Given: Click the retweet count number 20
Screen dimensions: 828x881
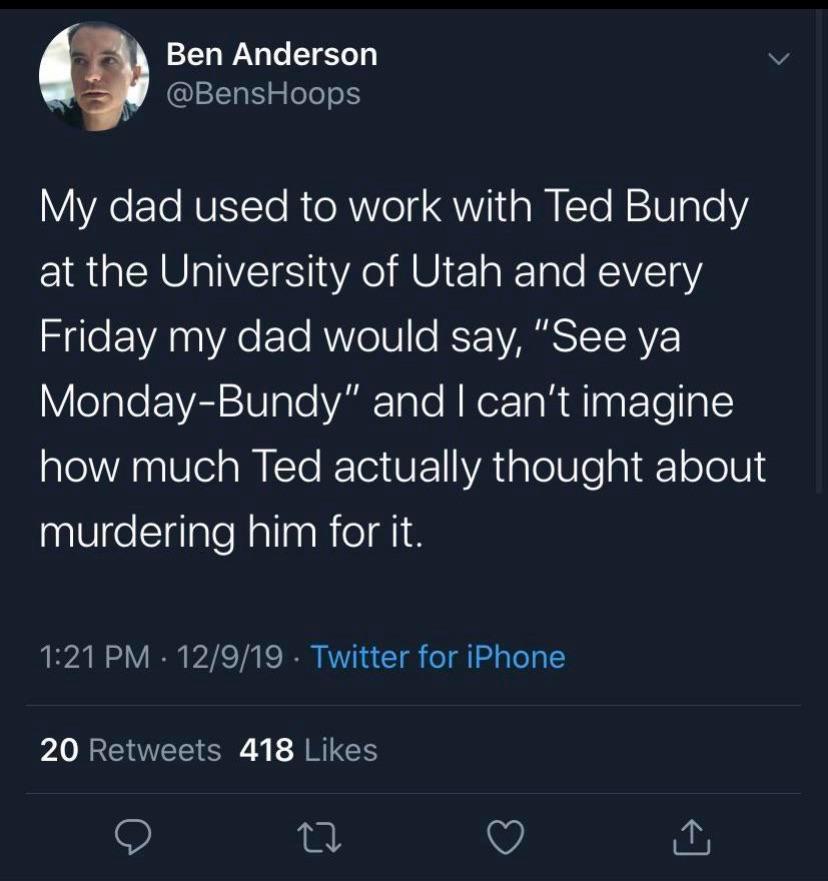Looking at the screenshot, I should (59, 749).
